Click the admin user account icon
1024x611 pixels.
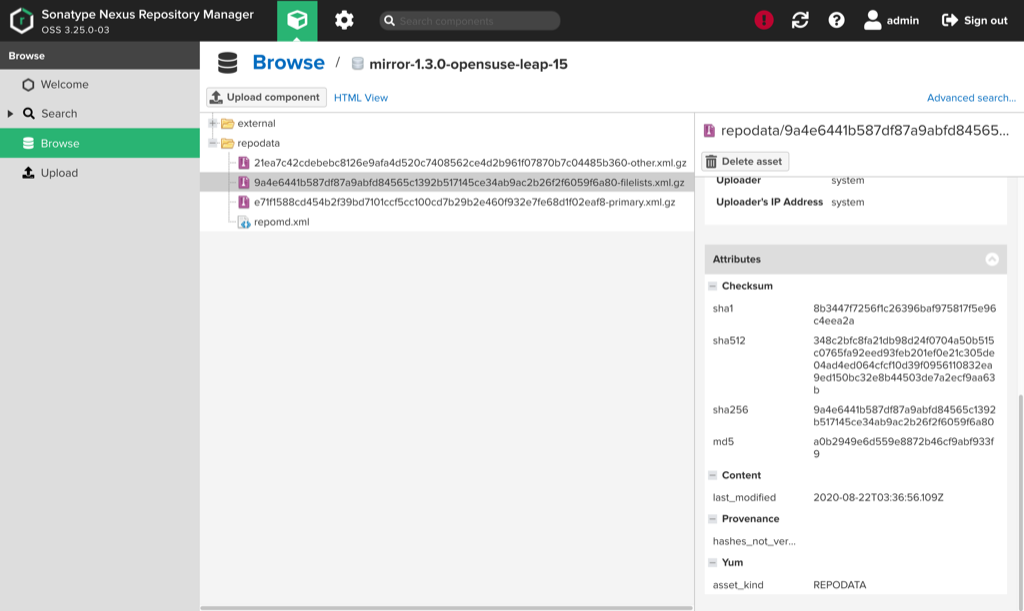tap(872, 20)
